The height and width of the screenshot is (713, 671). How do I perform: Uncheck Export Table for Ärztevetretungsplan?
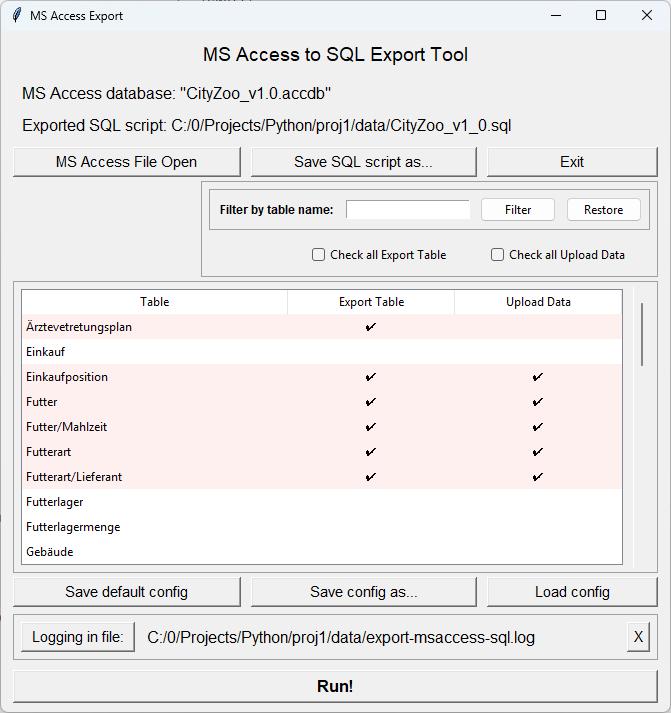point(371,327)
